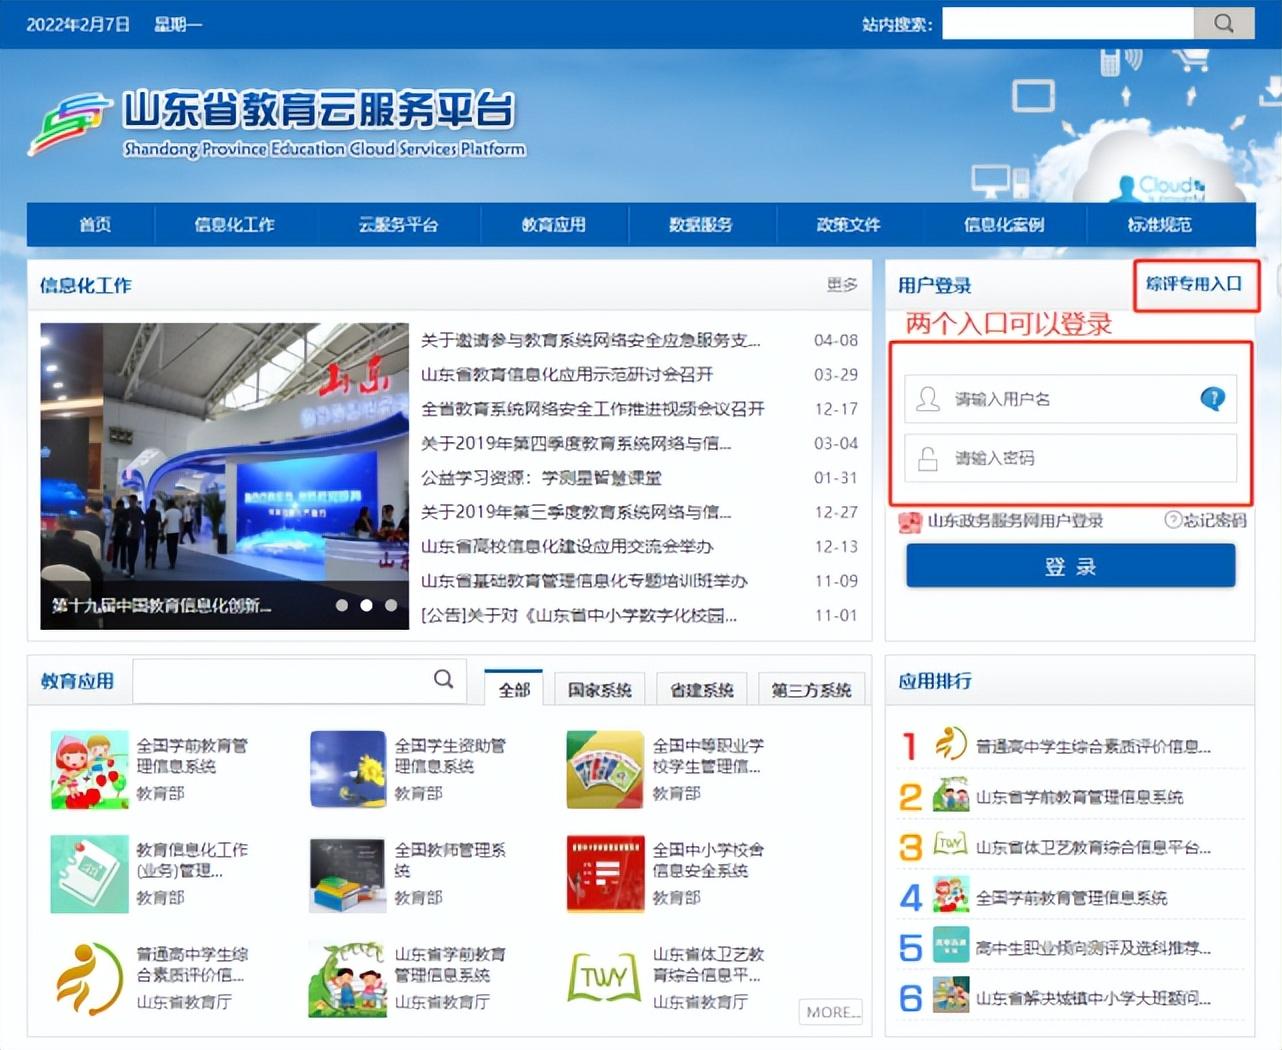Viewport: 1282px width, 1050px height.
Task: Click ranking text 山东省解决城镇中小学大班额问...
Action: [x=1094, y=997]
